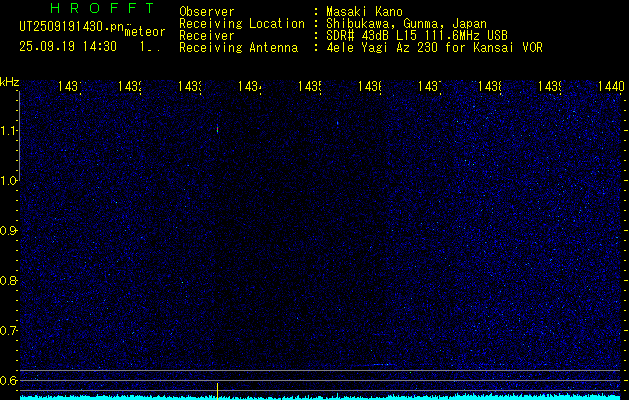This screenshot has height=400, width=629.
Task: Click the bright meteor echo near 1.1 kHz
Action: click(217, 130)
